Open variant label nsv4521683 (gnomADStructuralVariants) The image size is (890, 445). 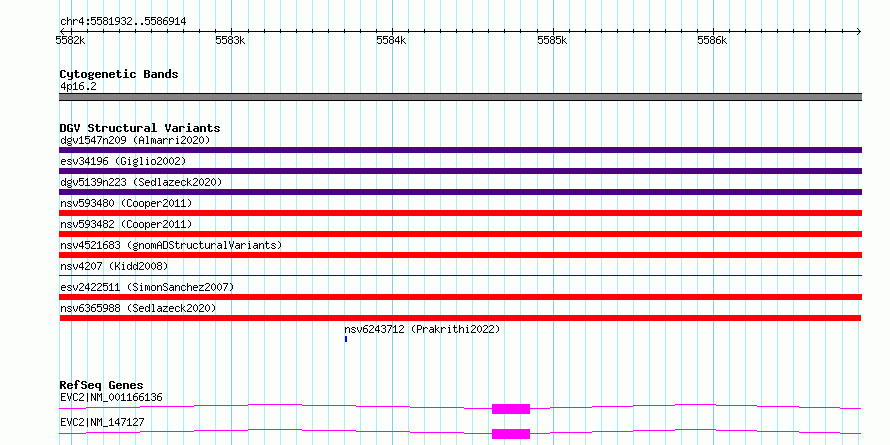pos(171,245)
